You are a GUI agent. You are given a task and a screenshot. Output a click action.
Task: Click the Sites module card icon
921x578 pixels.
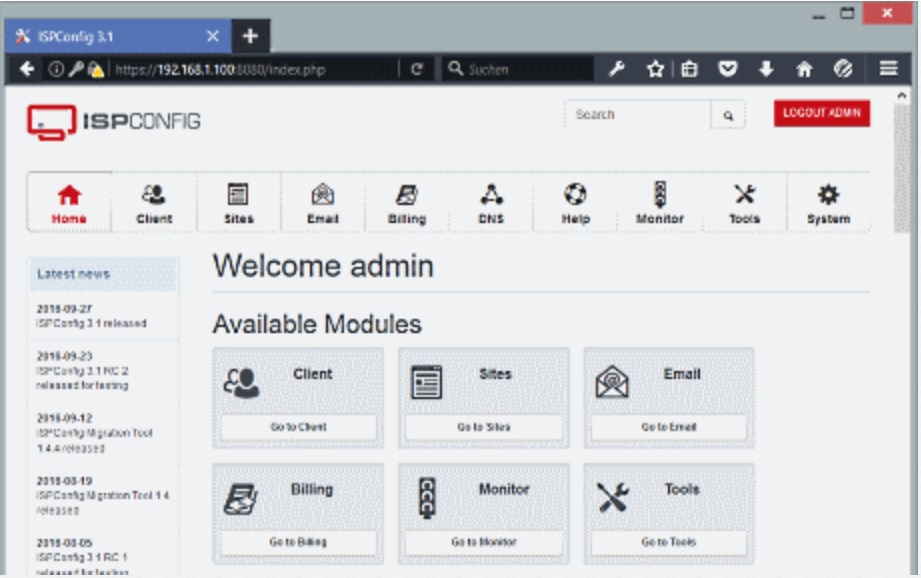coord(426,382)
